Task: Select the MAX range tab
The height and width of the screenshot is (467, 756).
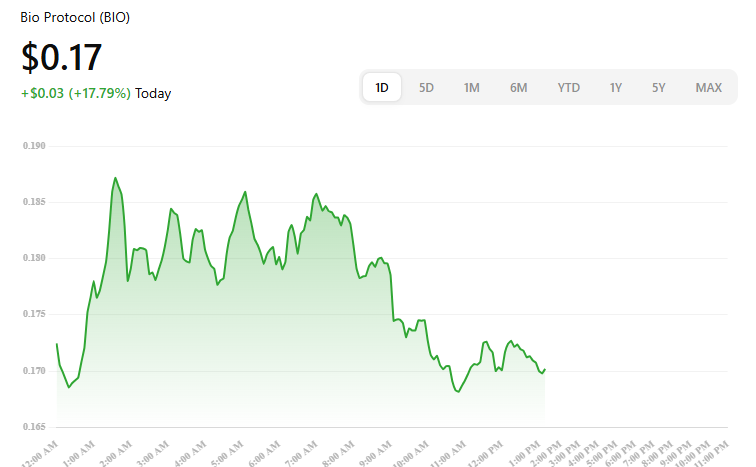Action: point(709,88)
